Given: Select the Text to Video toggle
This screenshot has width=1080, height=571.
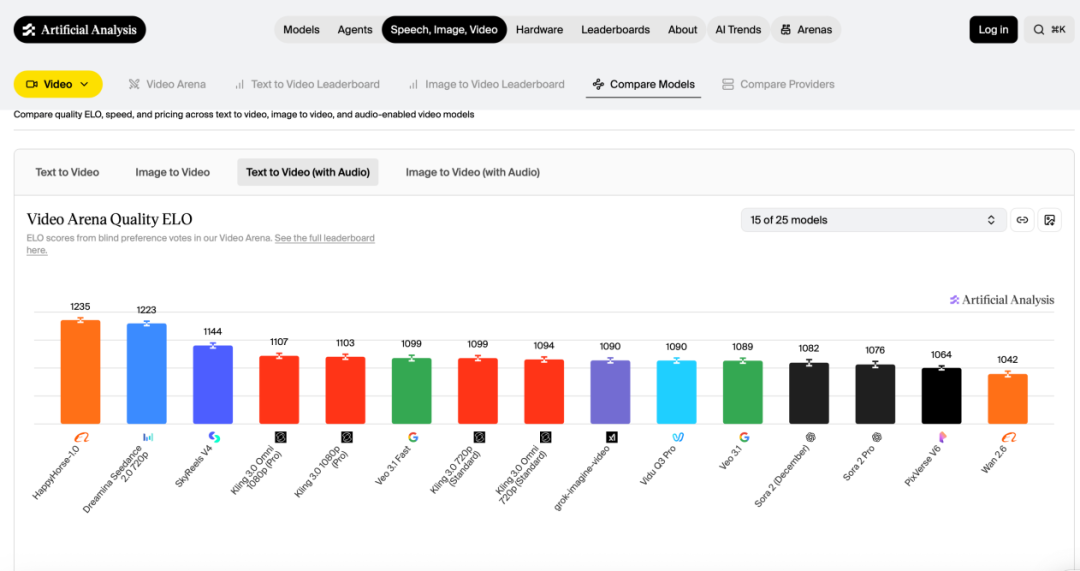Looking at the screenshot, I should point(67,172).
